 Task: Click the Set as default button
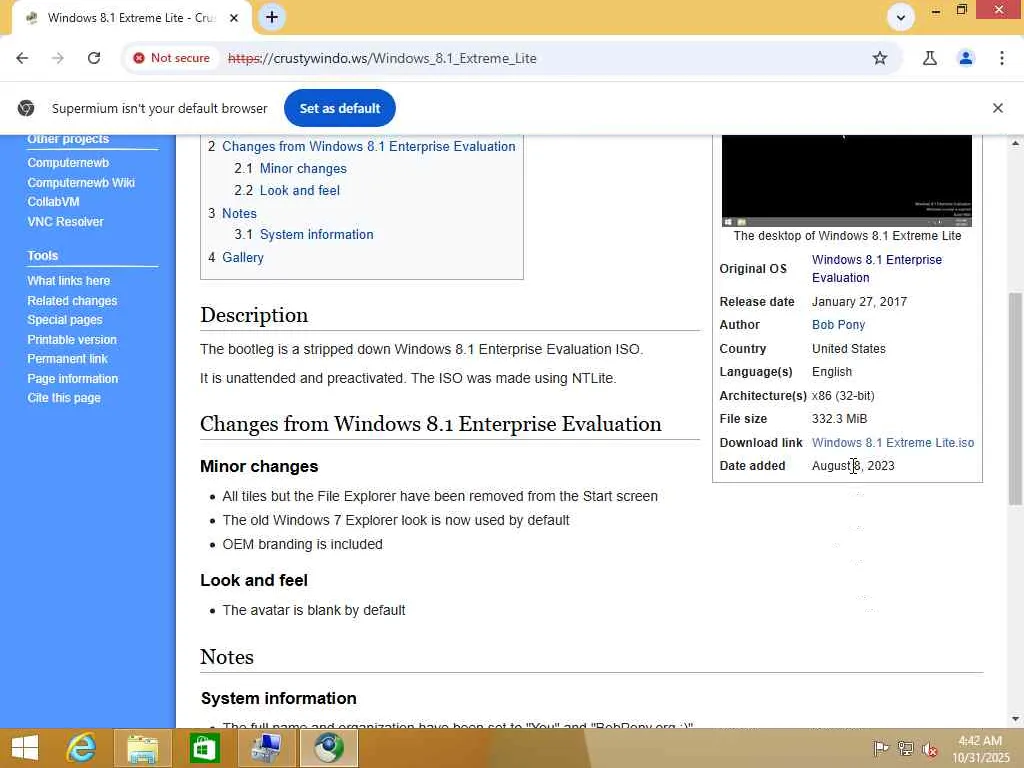click(340, 108)
